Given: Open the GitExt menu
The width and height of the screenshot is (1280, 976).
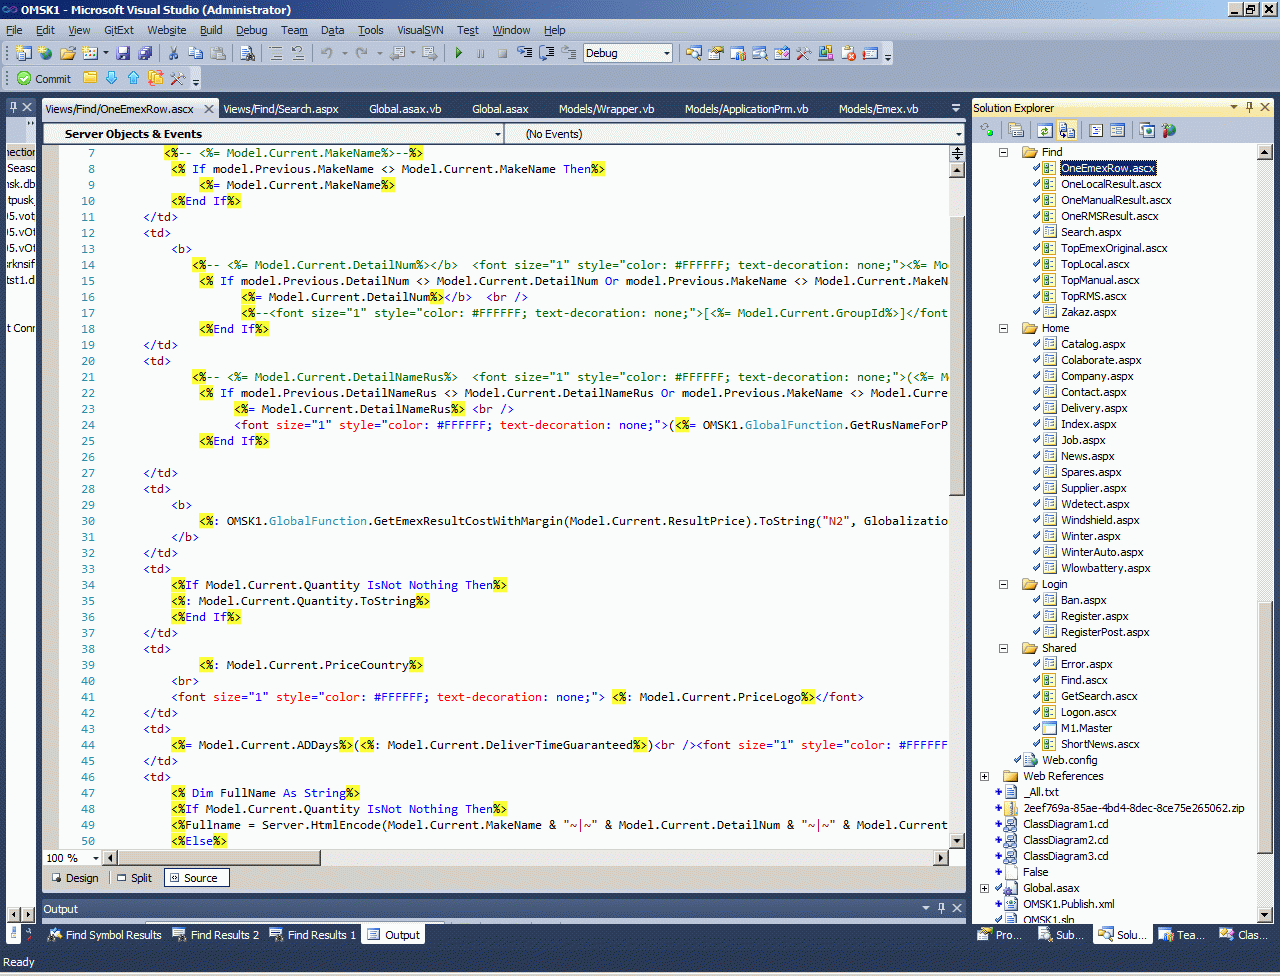Looking at the screenshot, I should click(x=119, y=30).
